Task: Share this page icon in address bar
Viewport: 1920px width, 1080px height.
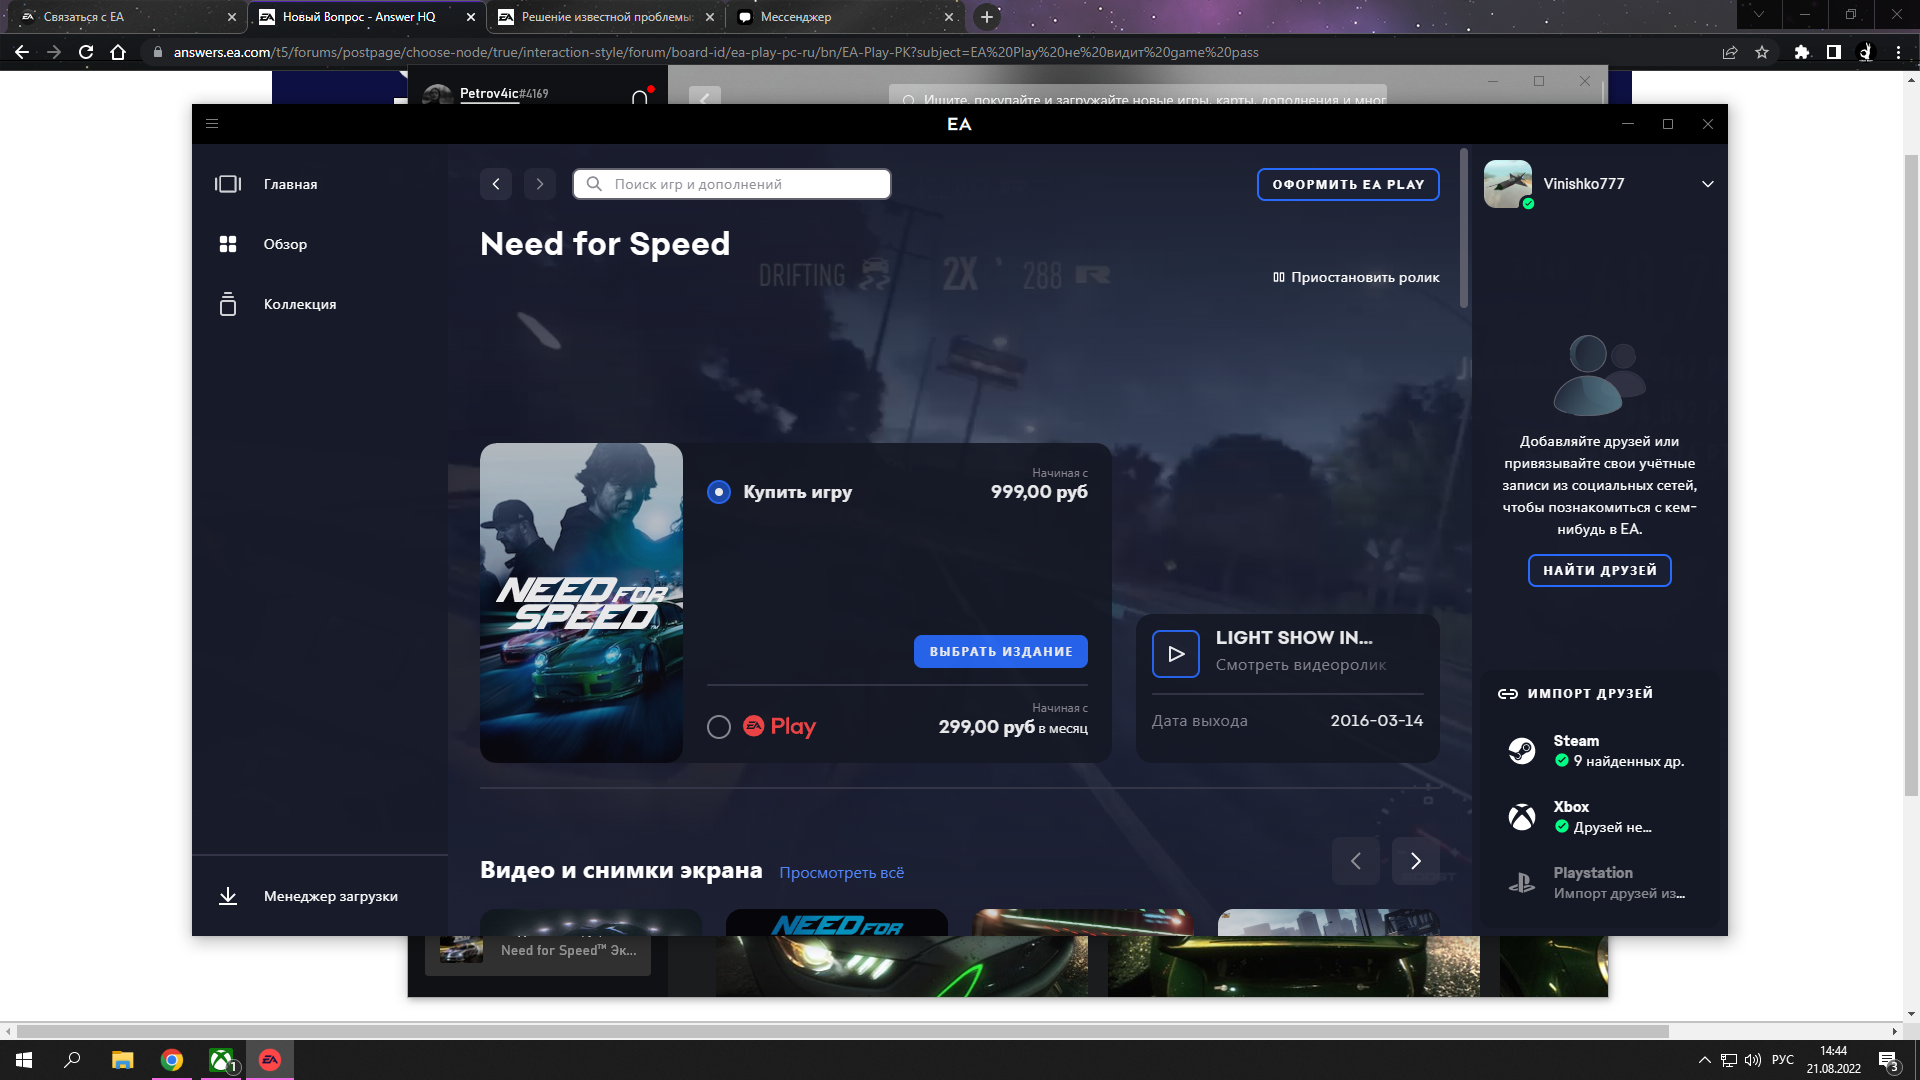Action: tap(1730, 52)
